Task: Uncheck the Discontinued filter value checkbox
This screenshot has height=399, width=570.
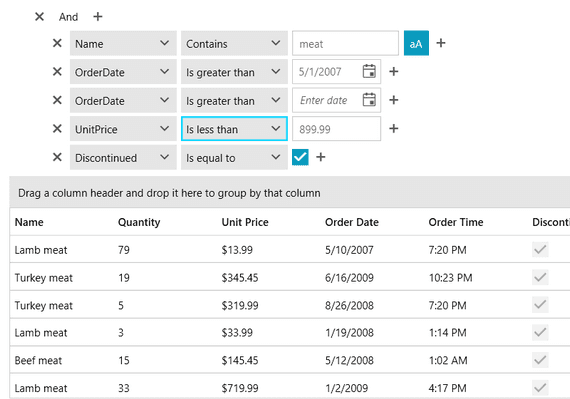Action: pyautogui.click(x=300, y=157)
